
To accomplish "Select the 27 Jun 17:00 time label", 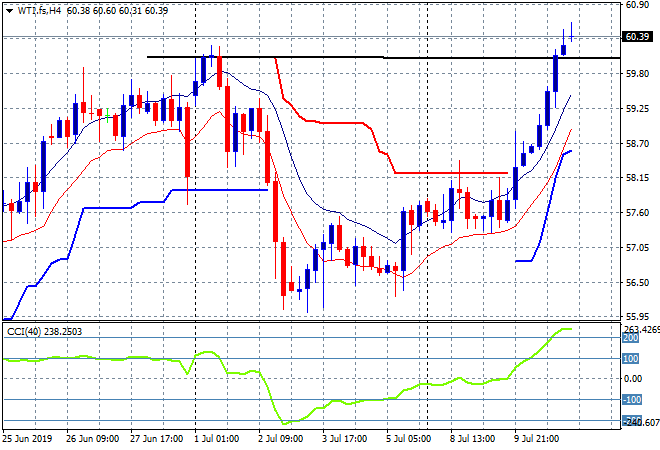I will (x=157, y=439).
